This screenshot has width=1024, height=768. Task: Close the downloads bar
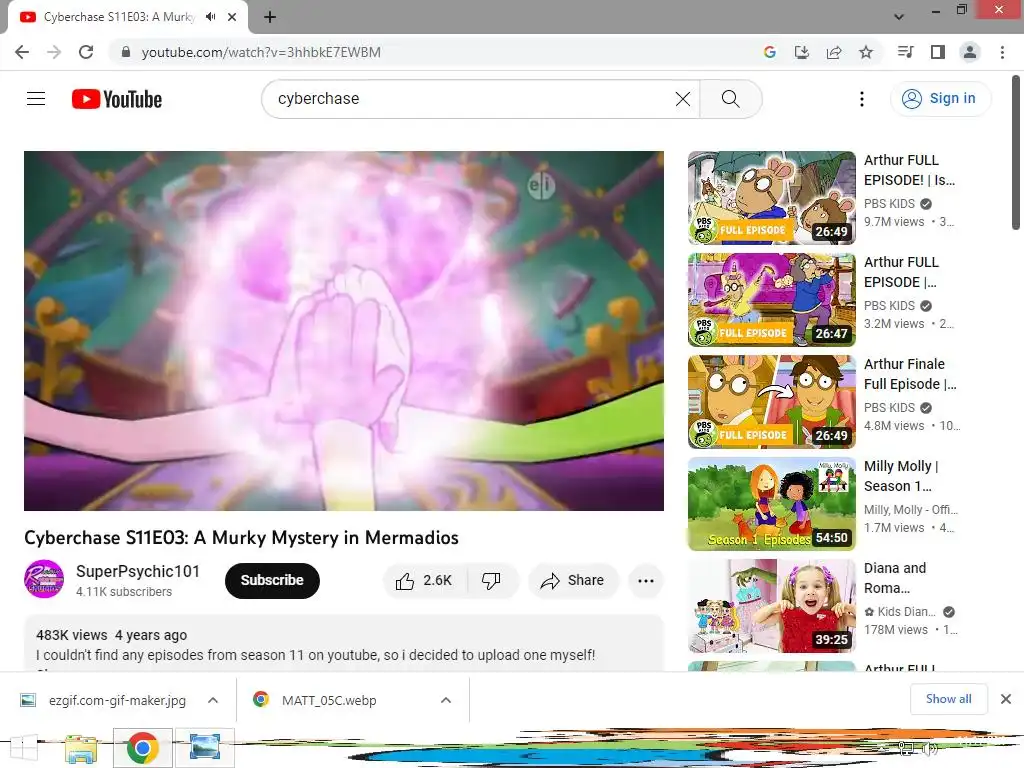coord(1006,699)
